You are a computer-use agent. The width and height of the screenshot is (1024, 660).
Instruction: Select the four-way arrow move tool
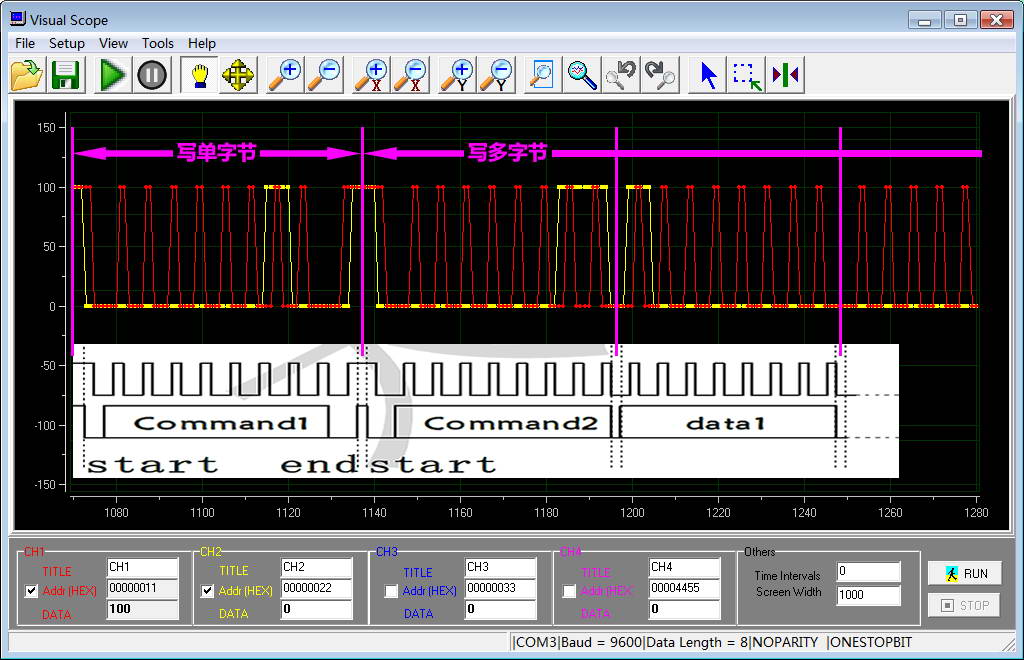coord(238,75)
